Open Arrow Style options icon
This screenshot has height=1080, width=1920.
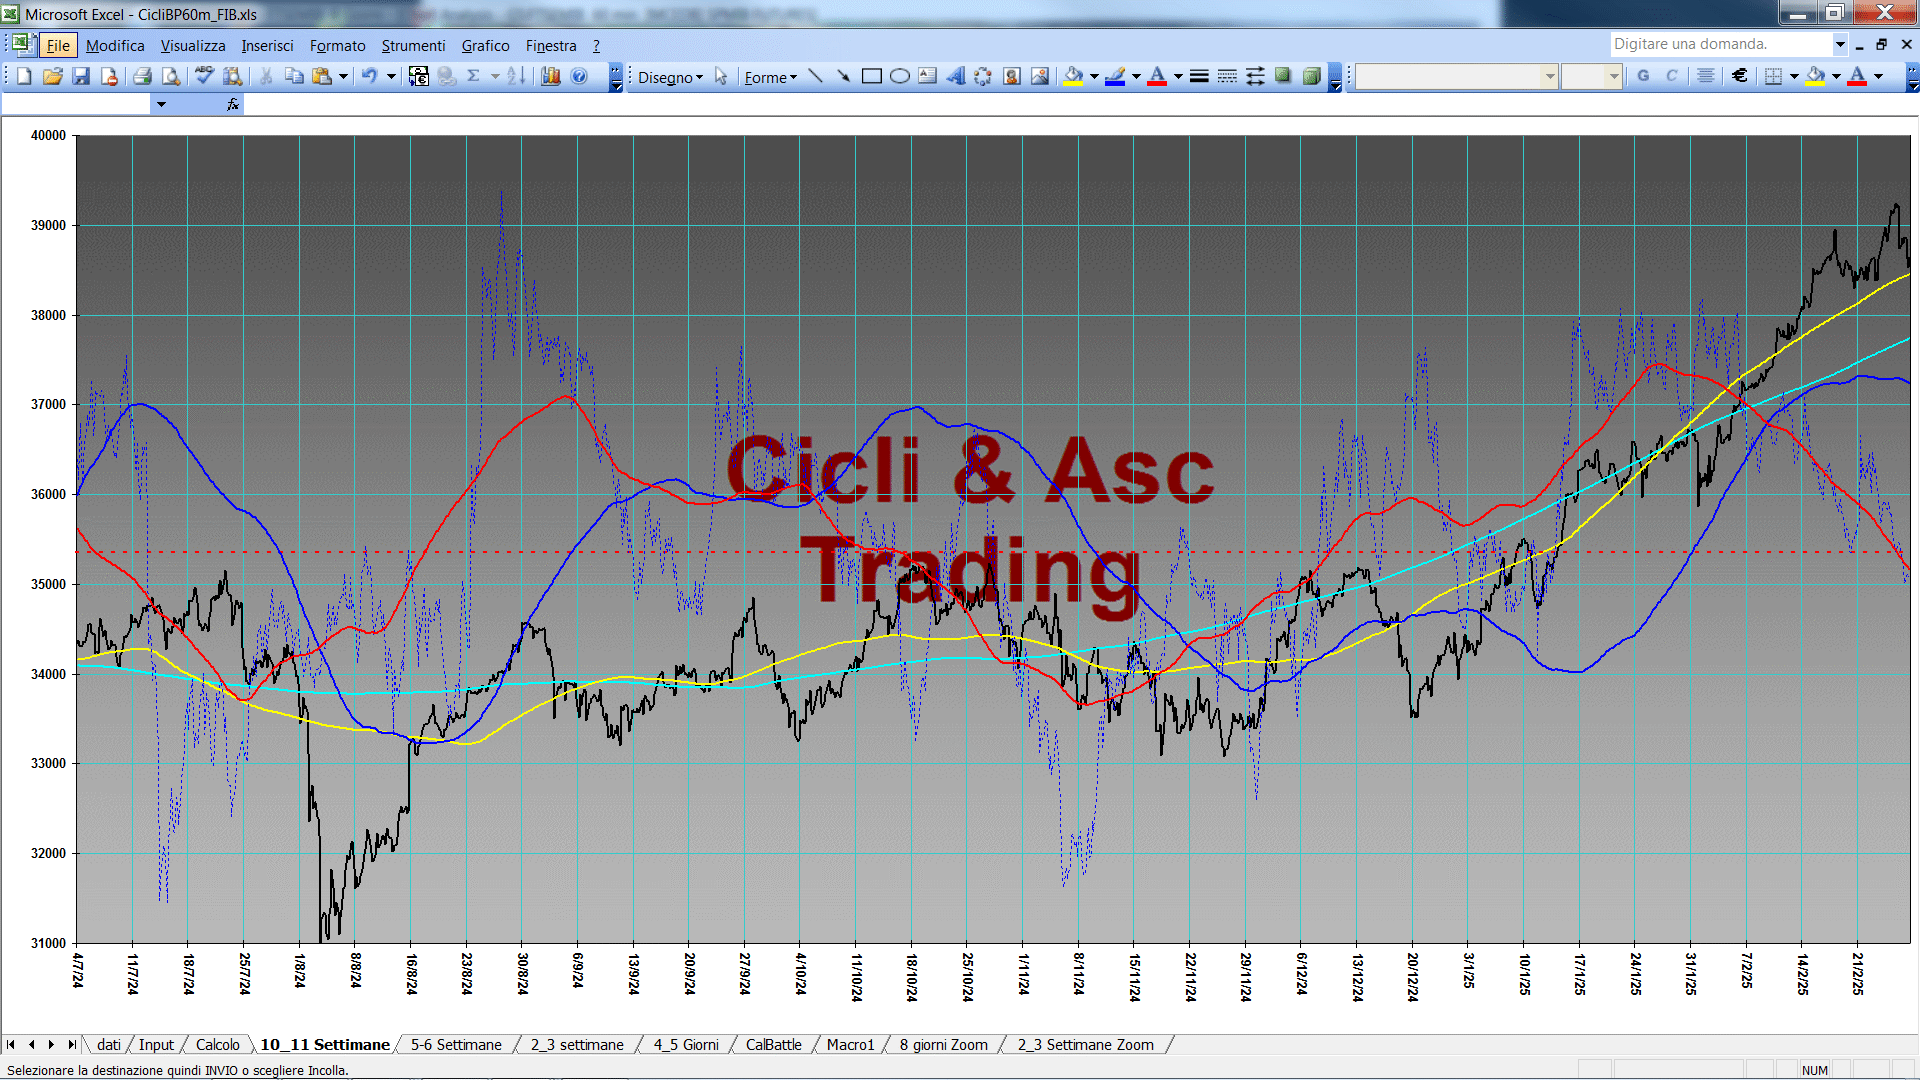1255,76
